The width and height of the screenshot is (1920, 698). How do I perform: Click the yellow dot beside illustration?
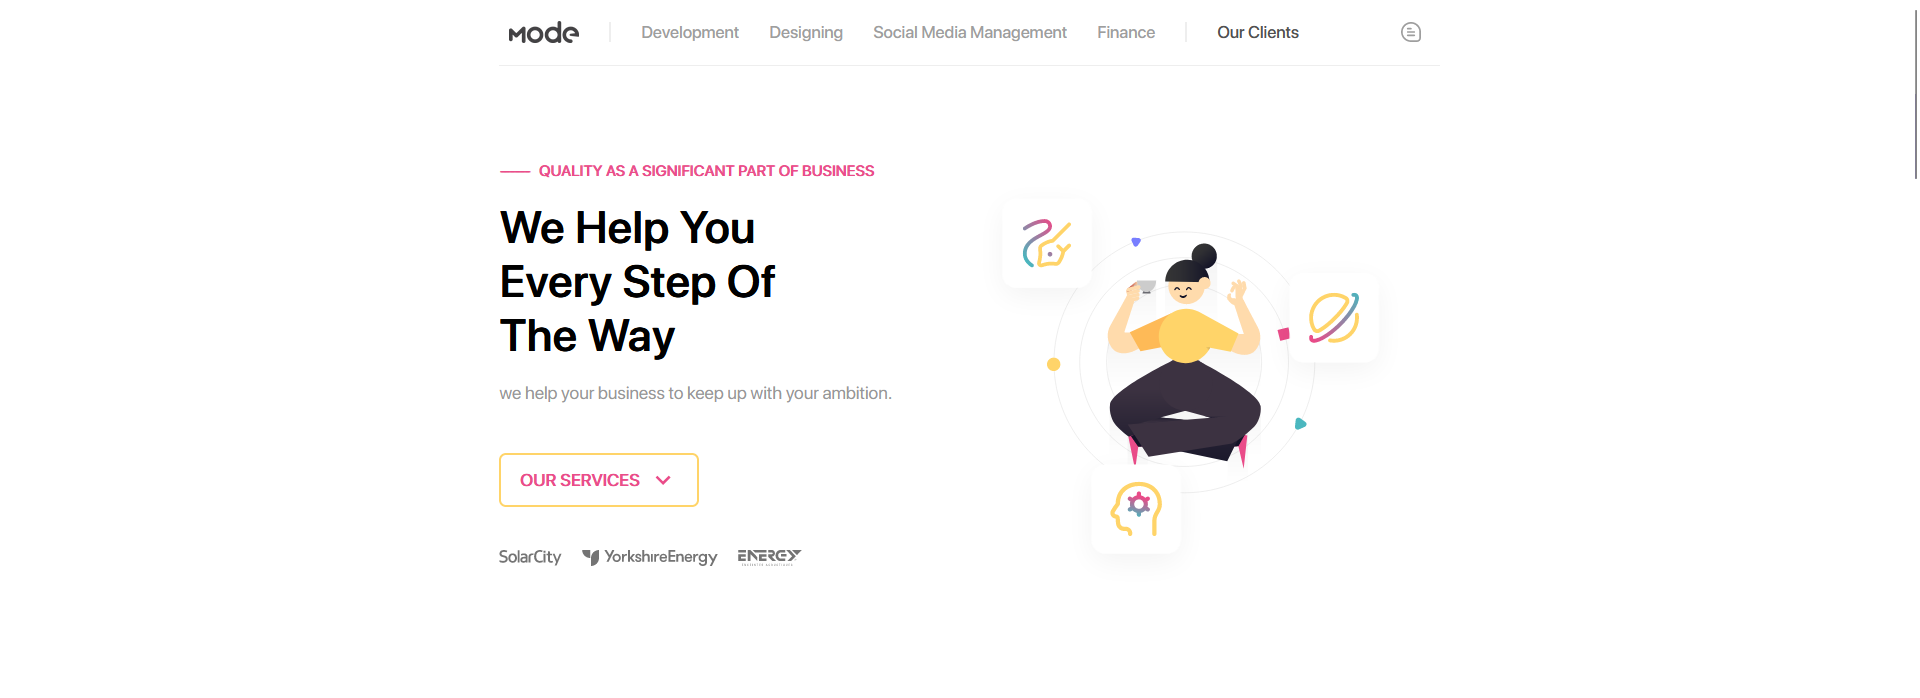[x=1053, y=364]
